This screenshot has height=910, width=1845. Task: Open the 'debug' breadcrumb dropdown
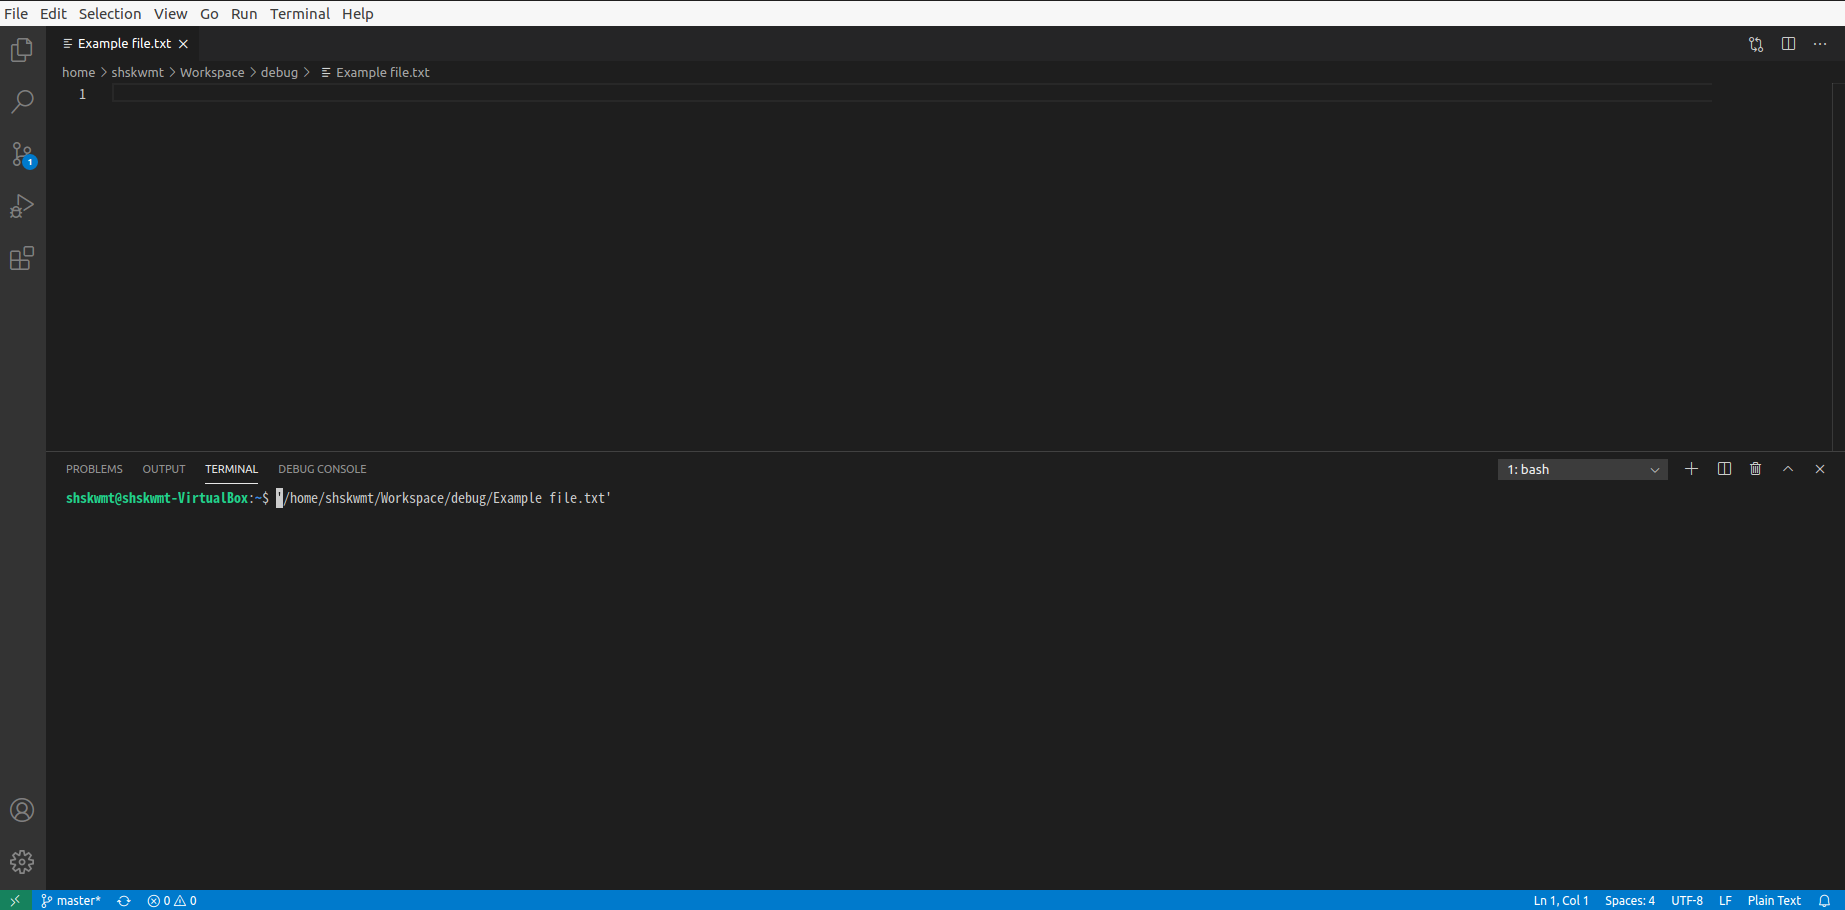pyautogui.click(x=279, y=72)
